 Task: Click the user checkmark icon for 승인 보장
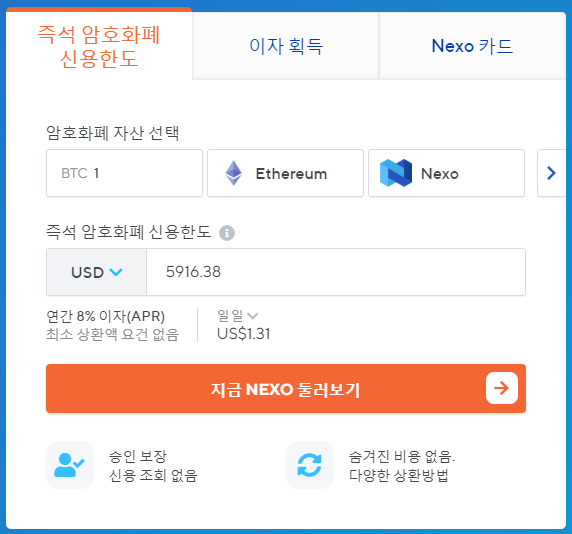pos(70,465)
